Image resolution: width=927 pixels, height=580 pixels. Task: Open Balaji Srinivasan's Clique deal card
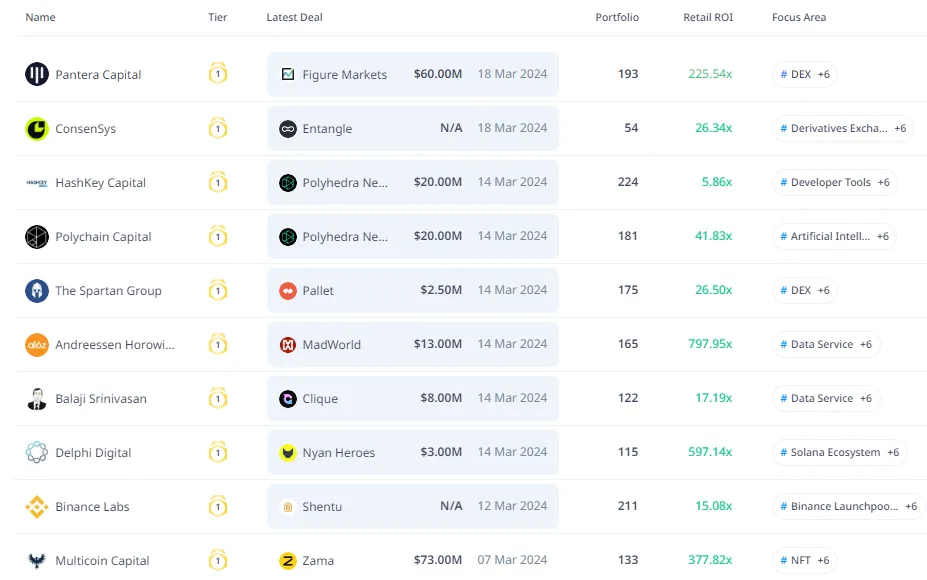tap(412, 398)
